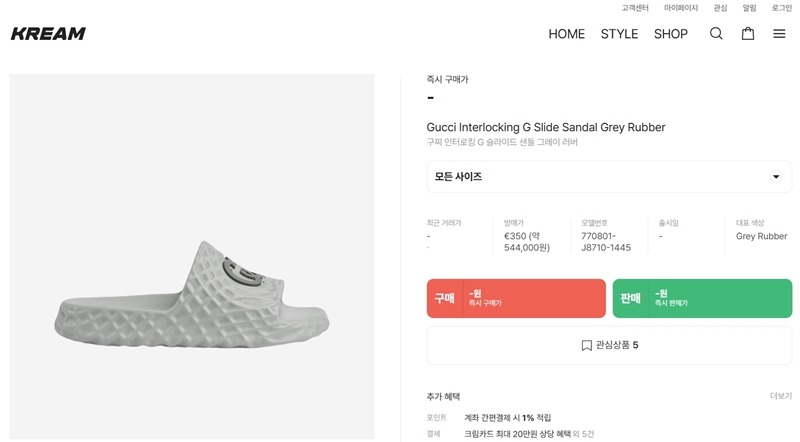This screenshot has width=800, height=442.
Task: Open 고객센터 customer center link
Action: click(635, 8)
